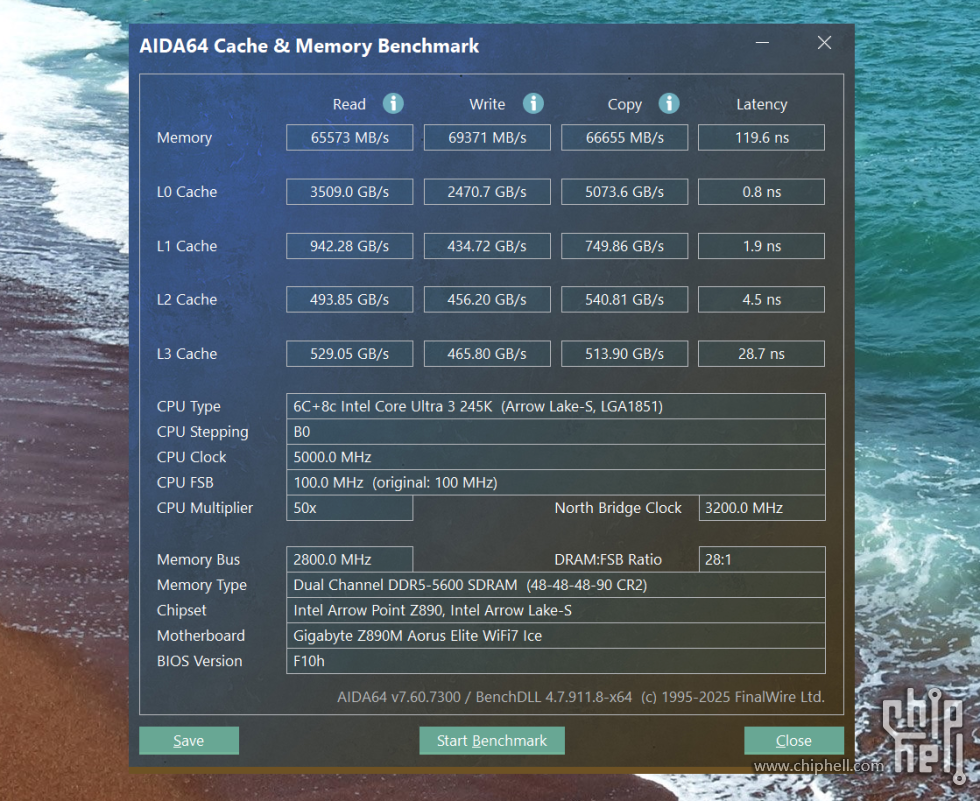Click the L2 Cache read 493.85 GB/s value
980x801 pixels.
click(349, 299)
